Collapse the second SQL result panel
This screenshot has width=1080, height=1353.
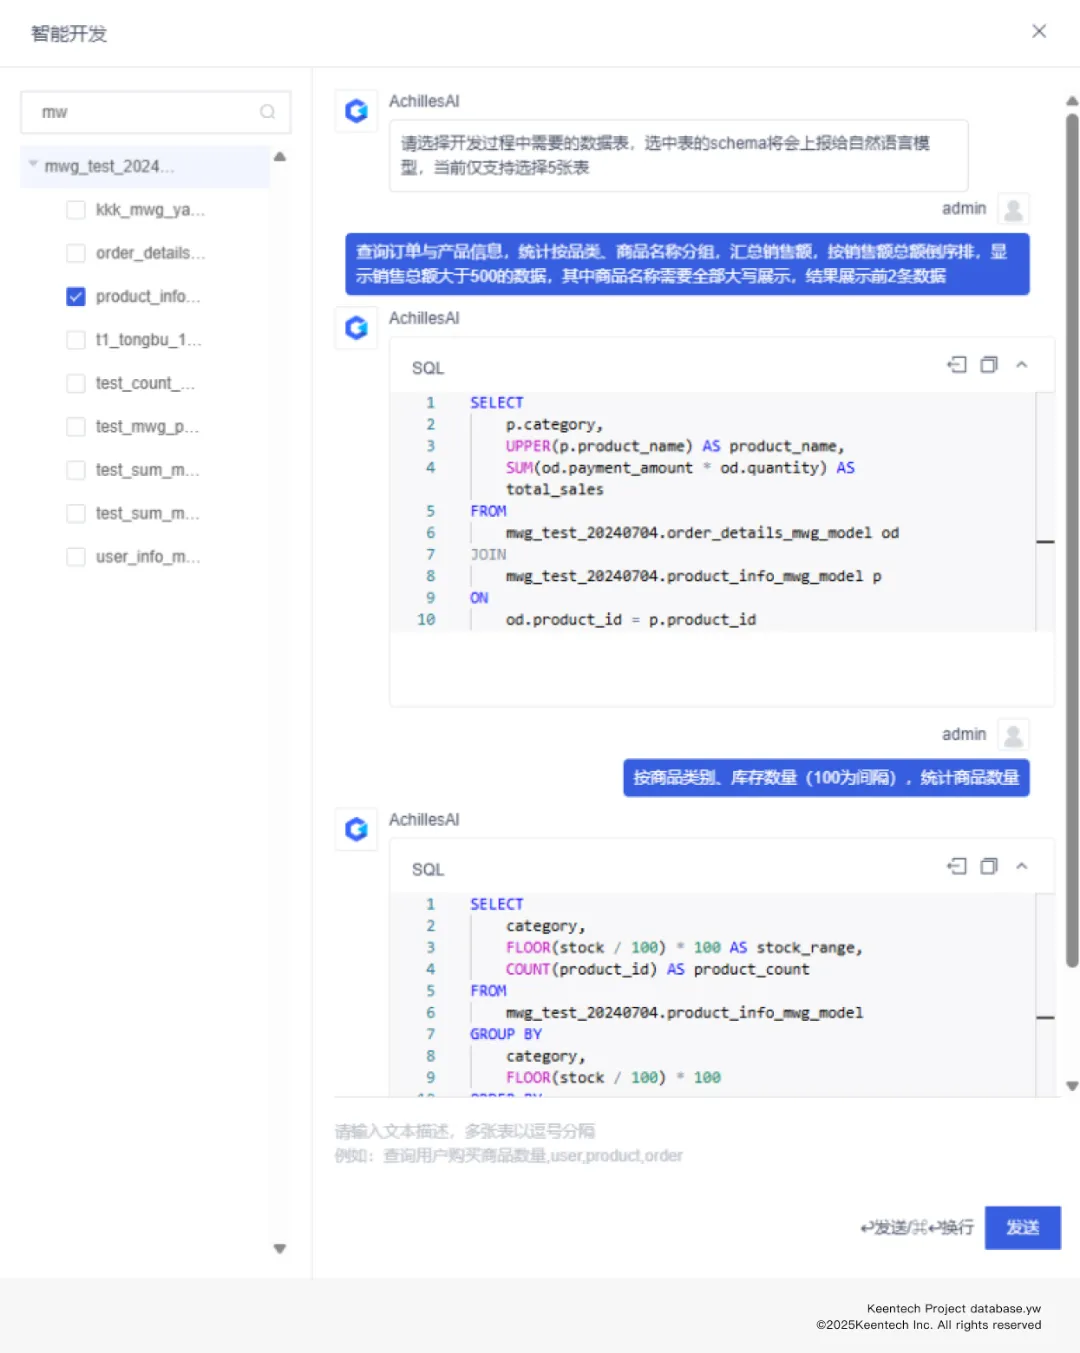tap(1022, 866)
